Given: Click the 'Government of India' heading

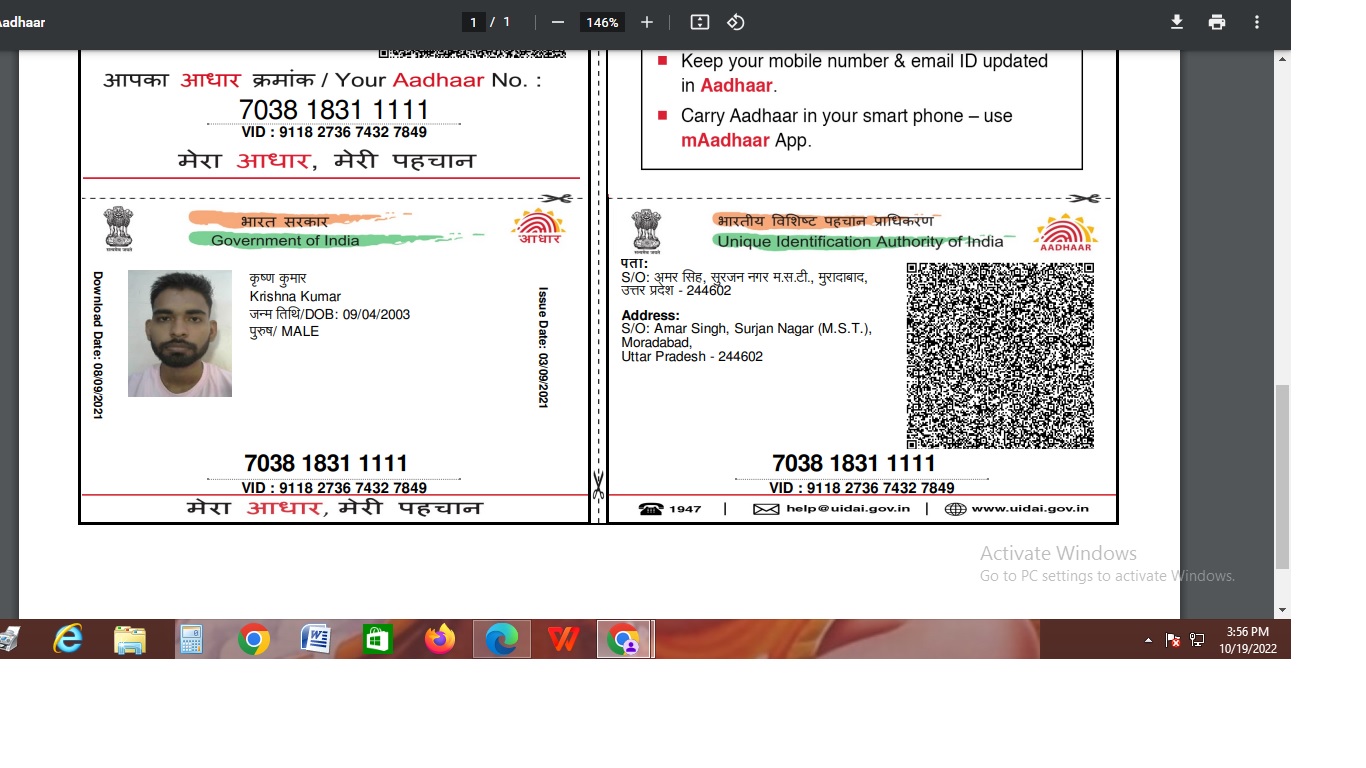Looking at the screenshot, I should pos(285,240).
